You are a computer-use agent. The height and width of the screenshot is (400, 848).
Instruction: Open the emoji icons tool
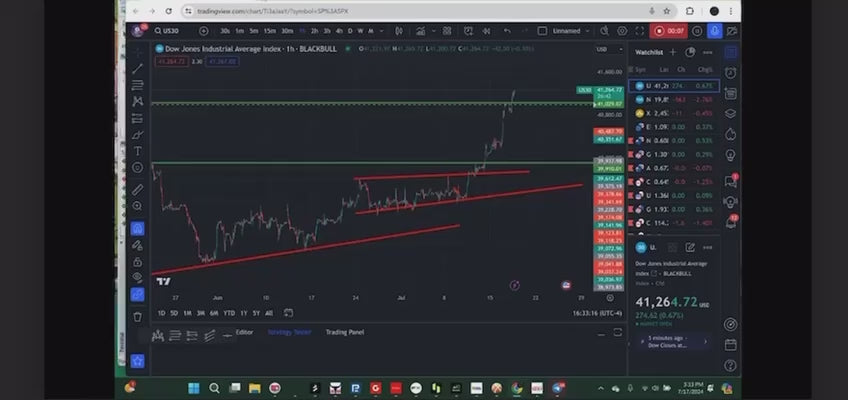coord(137,168)
